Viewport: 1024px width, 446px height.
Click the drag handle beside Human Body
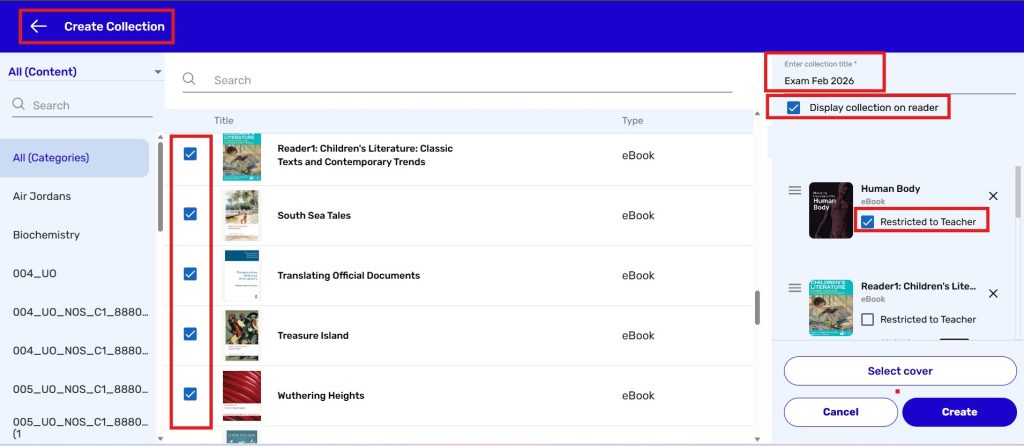pos(794,190)
